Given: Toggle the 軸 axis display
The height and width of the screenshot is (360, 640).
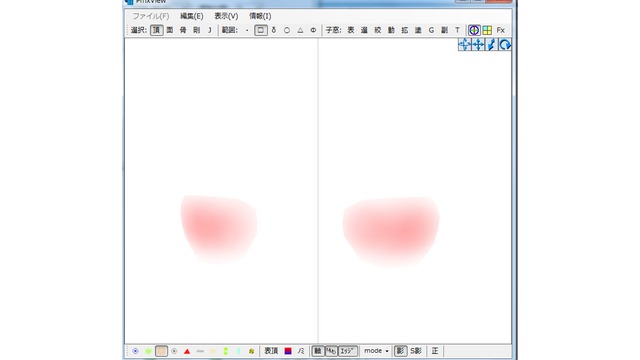Looking at the screenshot, I should (x=318, y=351).
